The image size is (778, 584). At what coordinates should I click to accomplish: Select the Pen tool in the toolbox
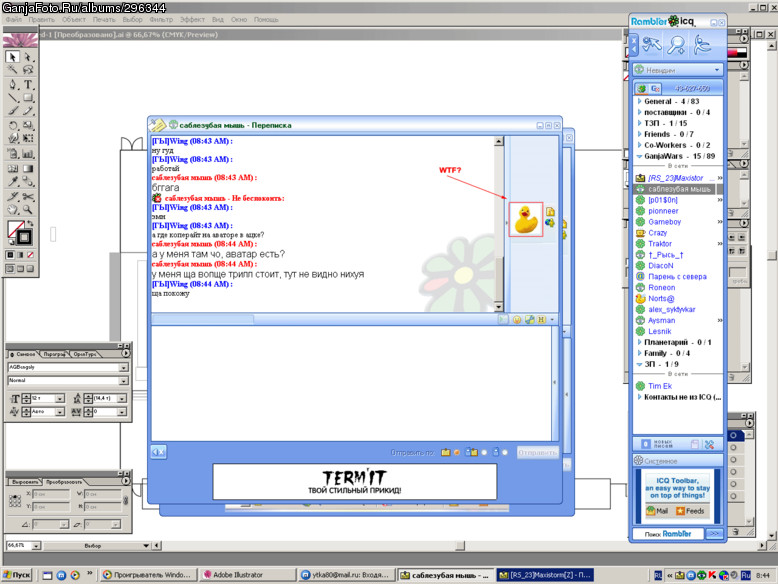click(13, 84)
